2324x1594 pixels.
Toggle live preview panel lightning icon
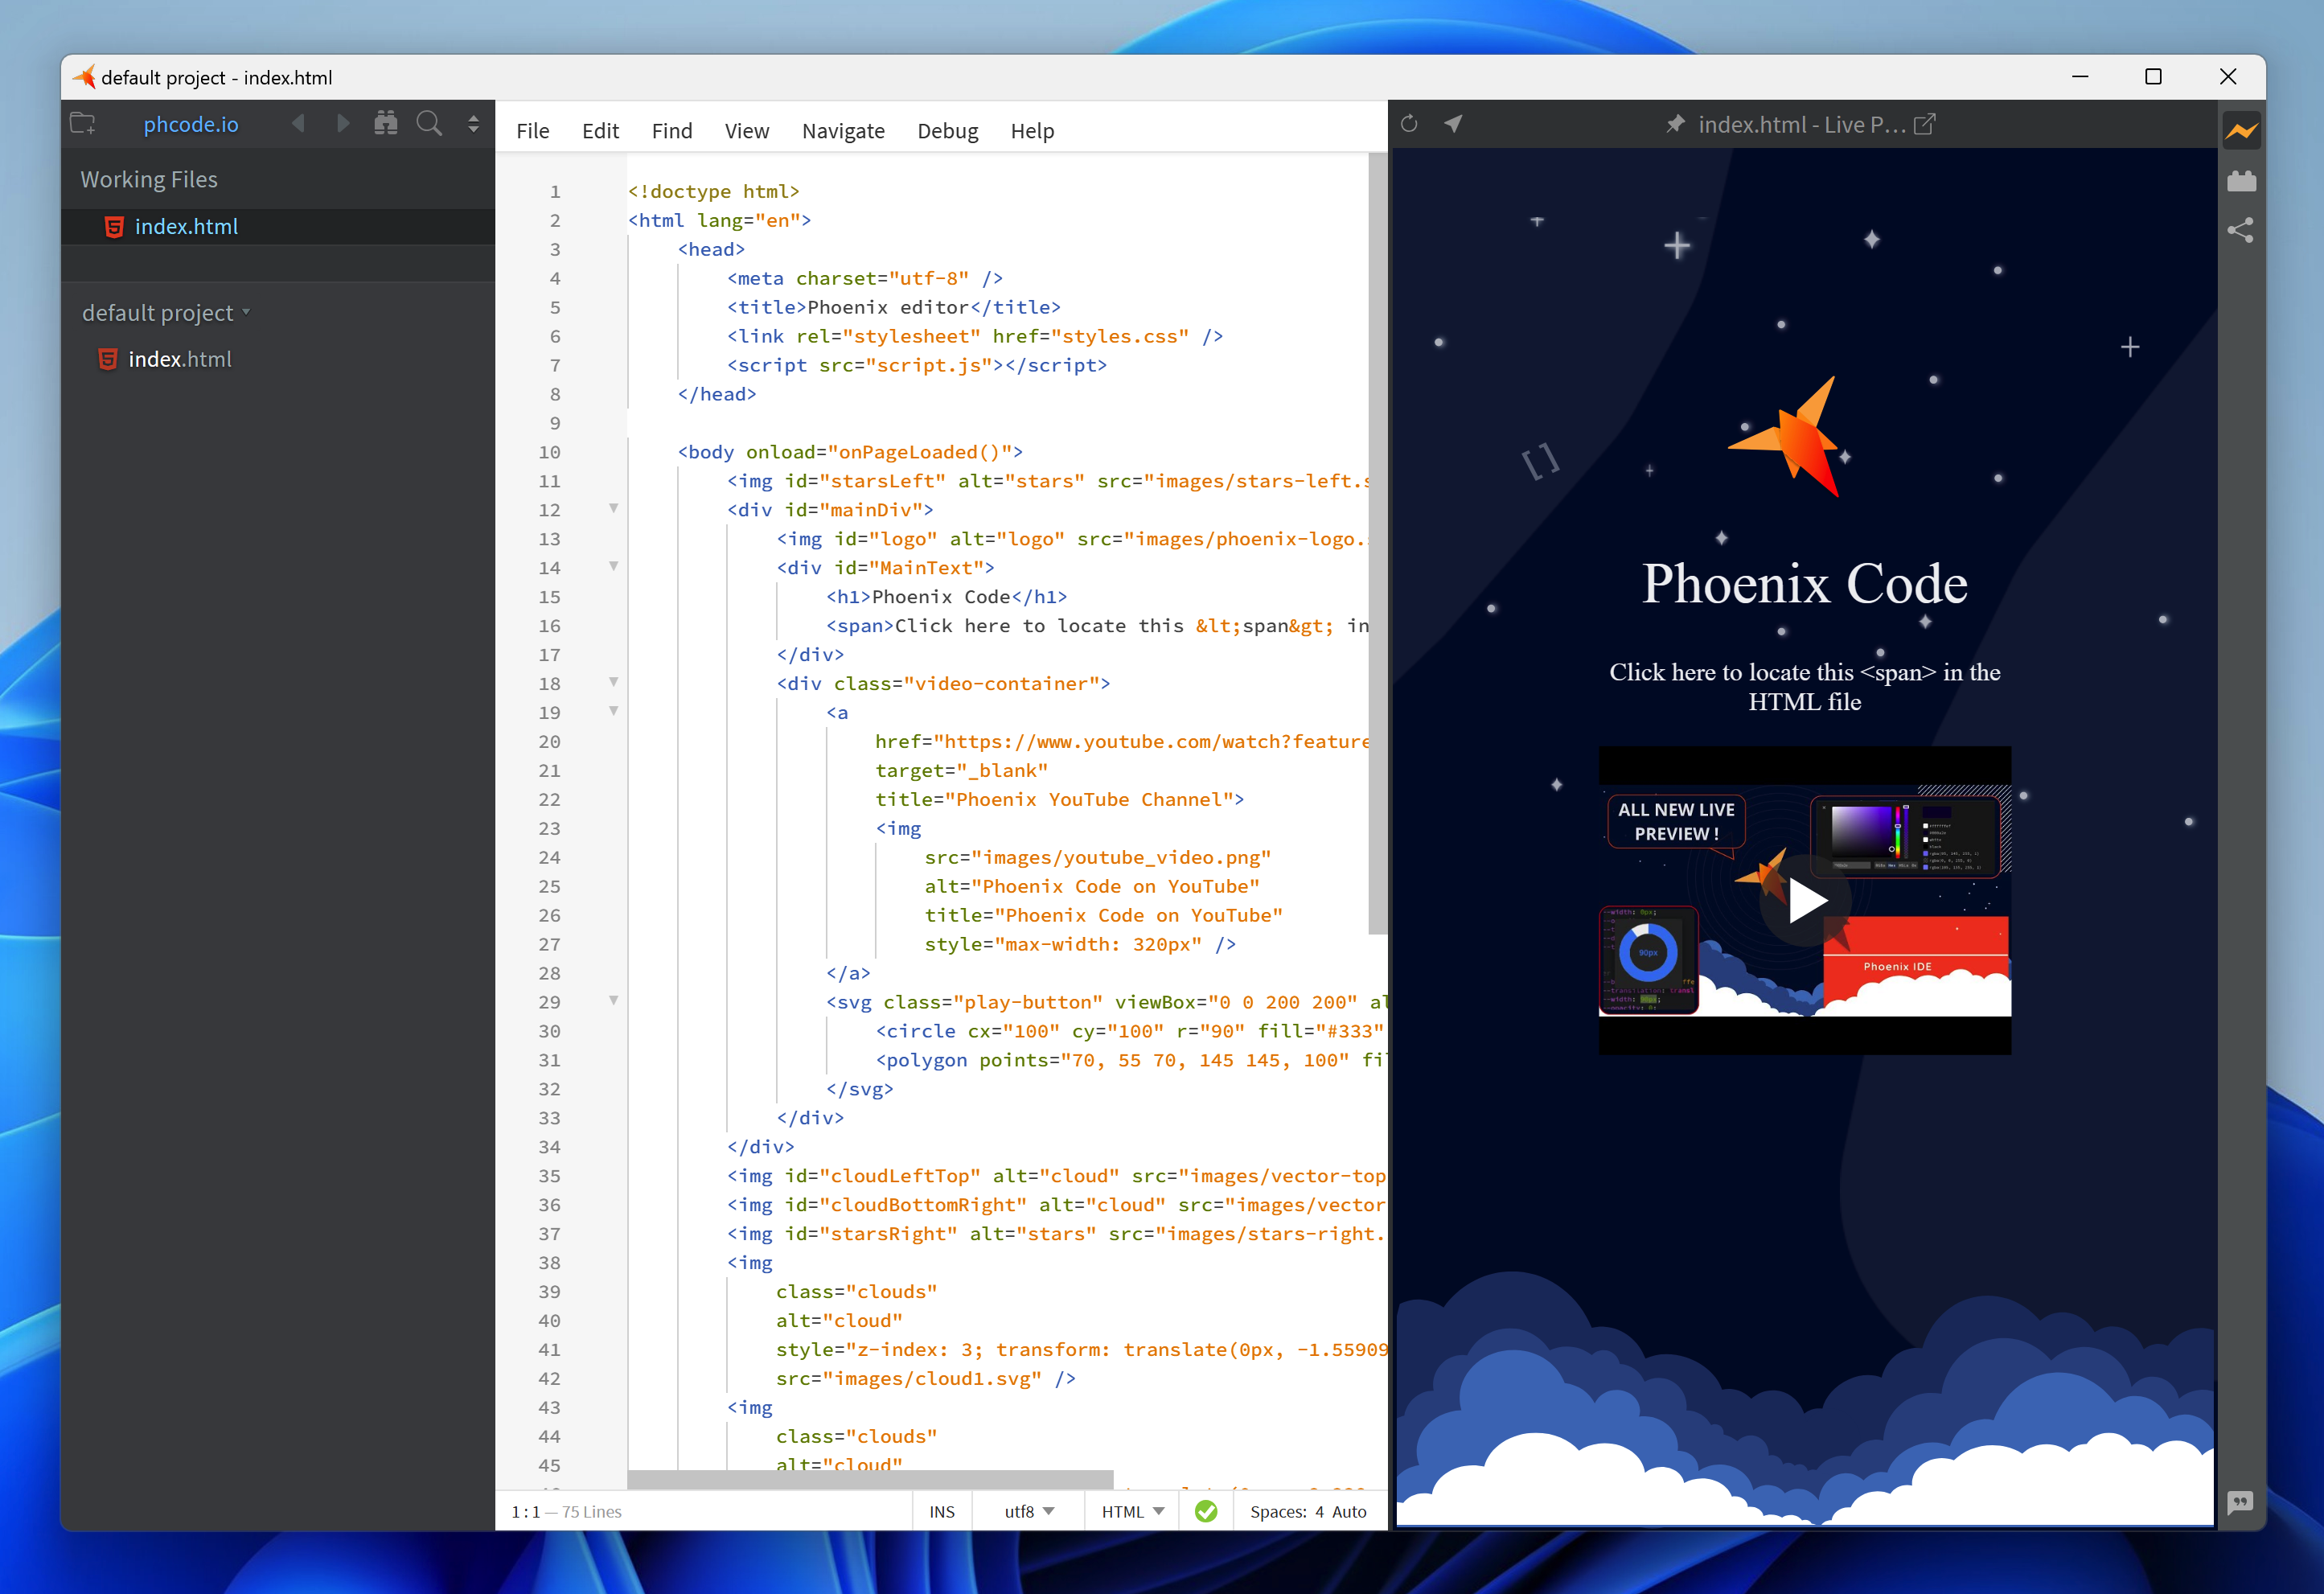coord(2242,131)
